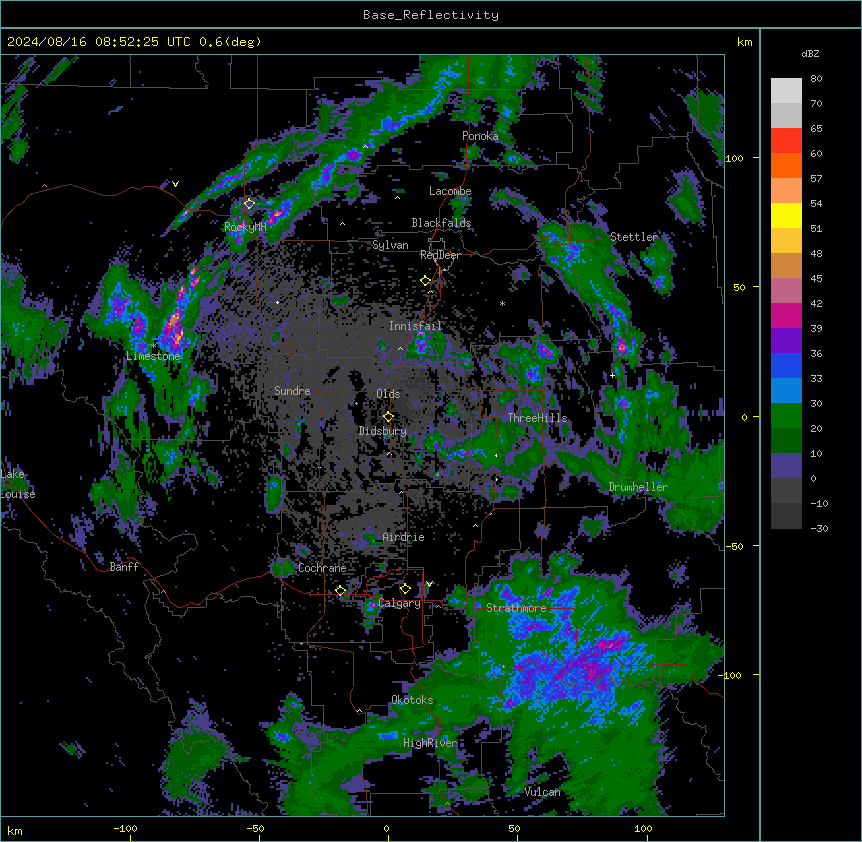Click the Limestone label
Image resolution: width=862 pixels, height=842 pixels.
[x=153, y=356]
